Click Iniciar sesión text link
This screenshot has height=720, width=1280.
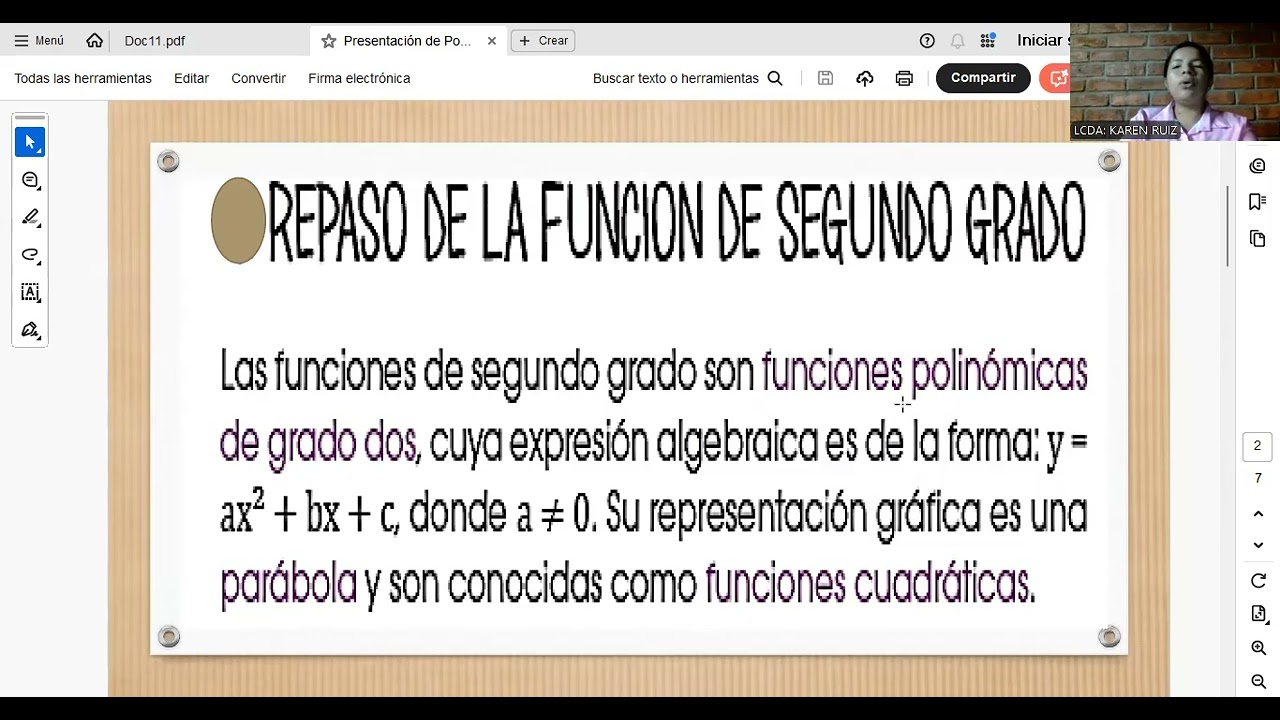click(1043, 41)
